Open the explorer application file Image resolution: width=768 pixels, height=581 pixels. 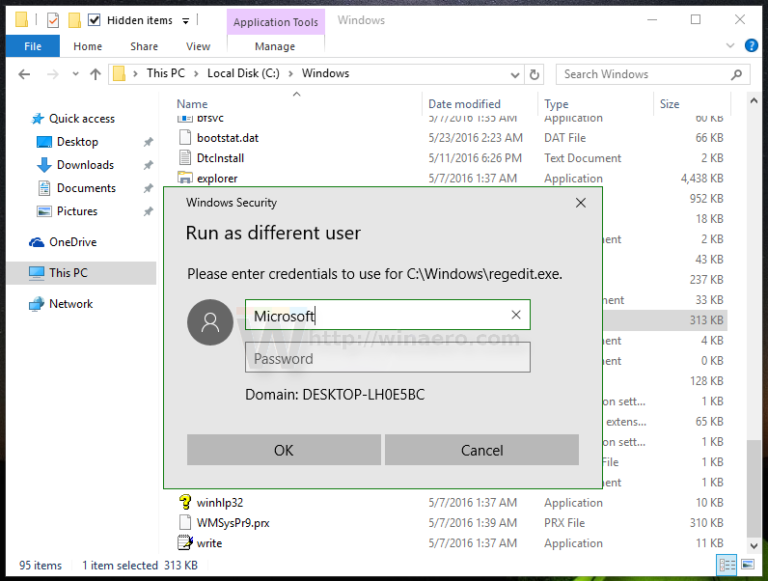pyautogui.click(x=217, y=179)
